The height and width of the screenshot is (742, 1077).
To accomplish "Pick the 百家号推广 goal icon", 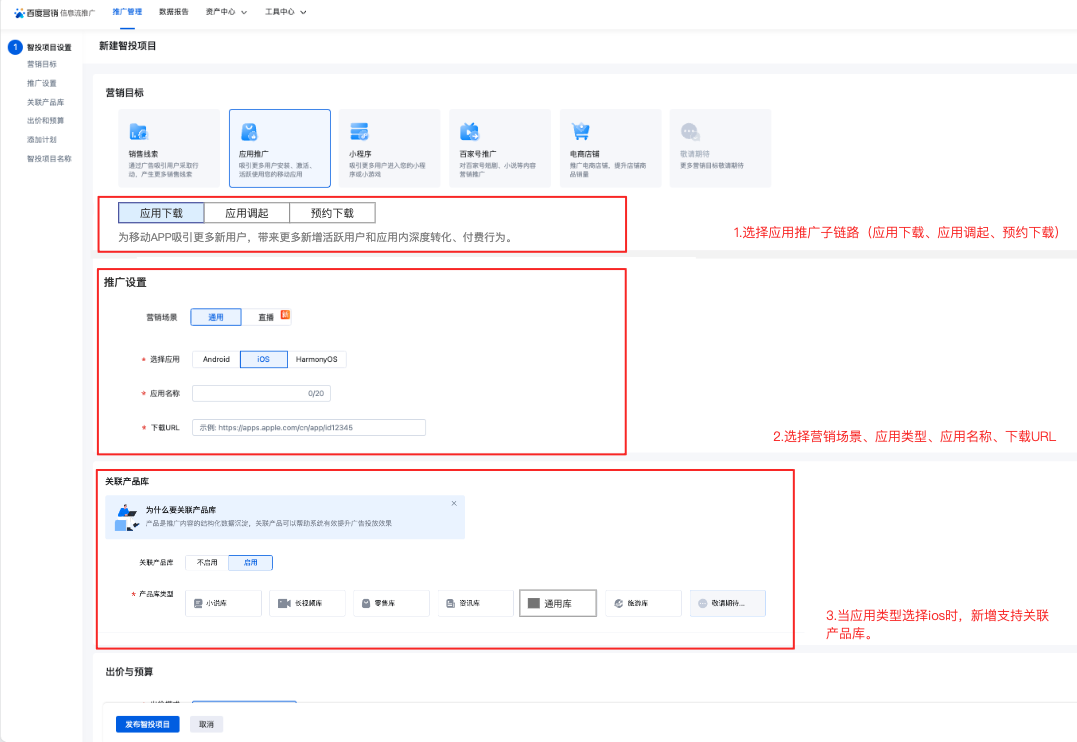I will click(469, 131).
